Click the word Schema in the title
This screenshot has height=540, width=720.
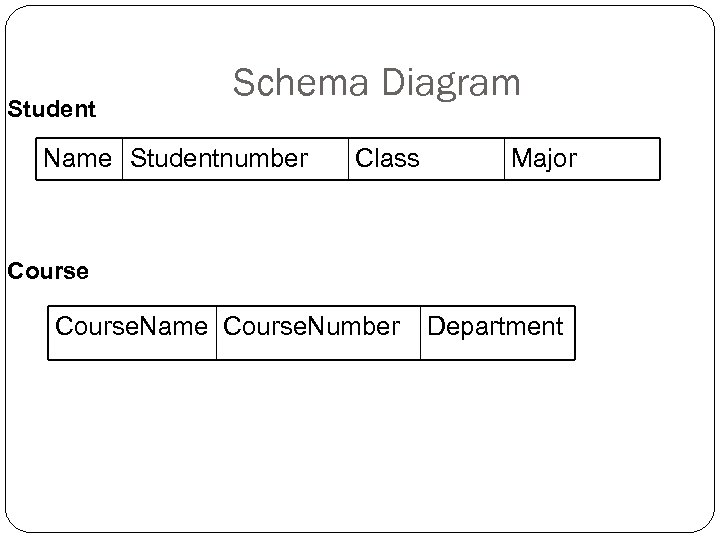point(294,83)
